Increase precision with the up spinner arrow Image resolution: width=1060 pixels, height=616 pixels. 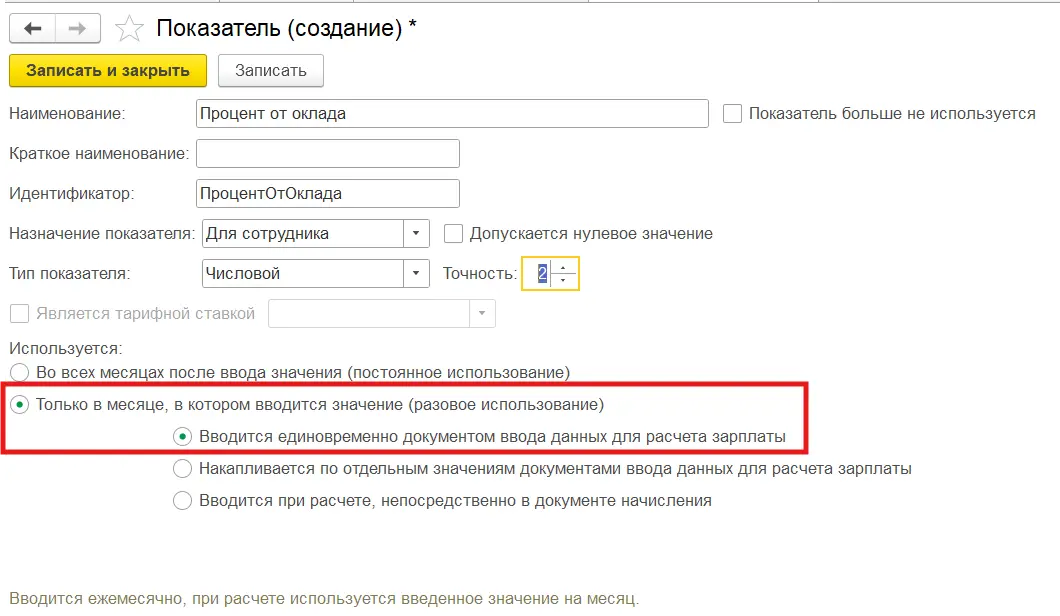564,267
